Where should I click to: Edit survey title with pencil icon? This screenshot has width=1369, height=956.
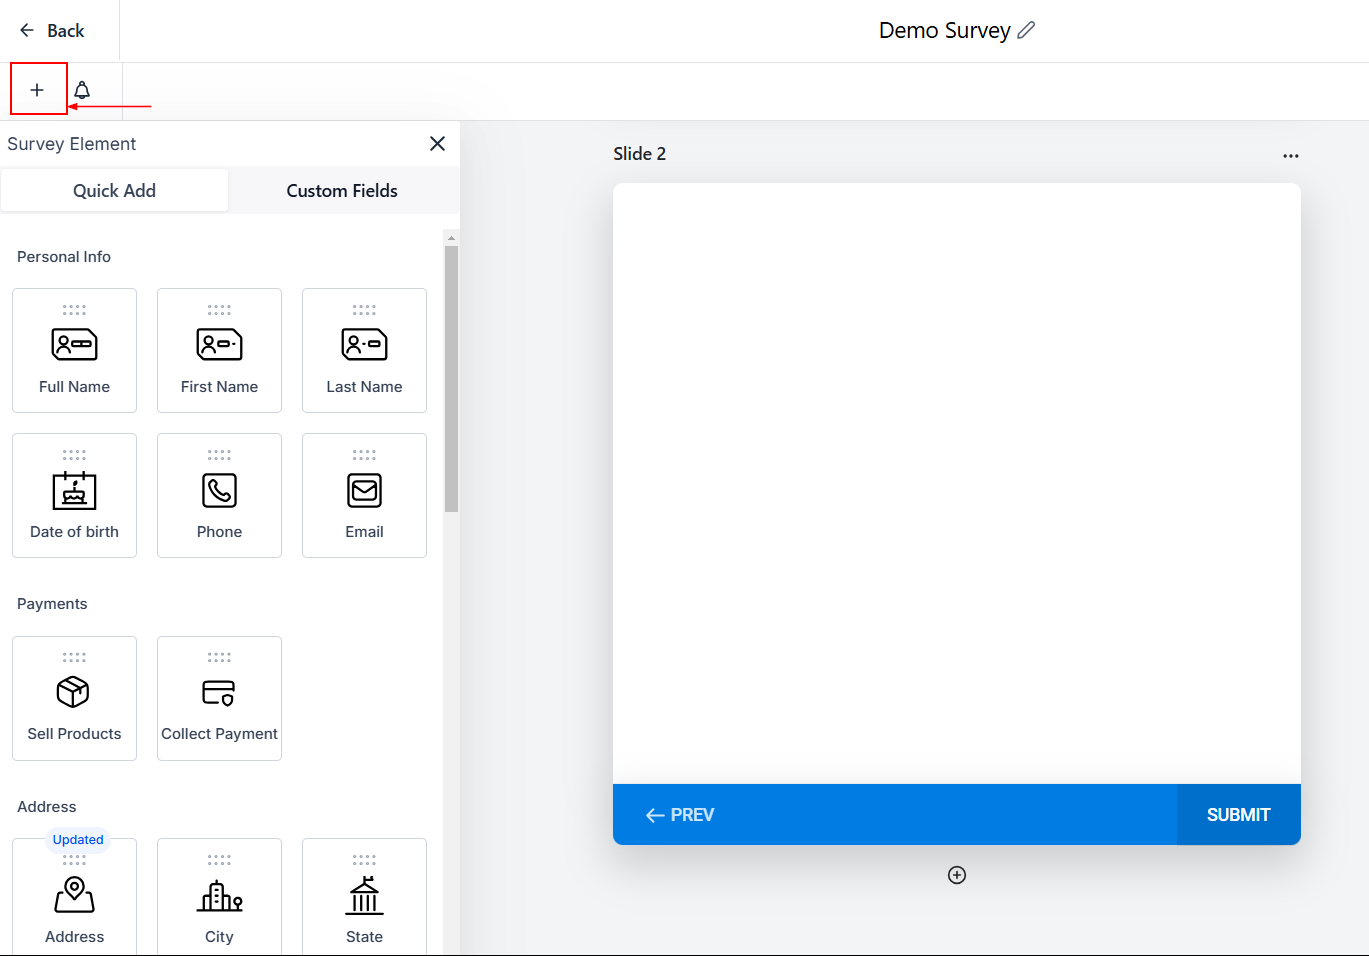click(x=1026, y=30)
